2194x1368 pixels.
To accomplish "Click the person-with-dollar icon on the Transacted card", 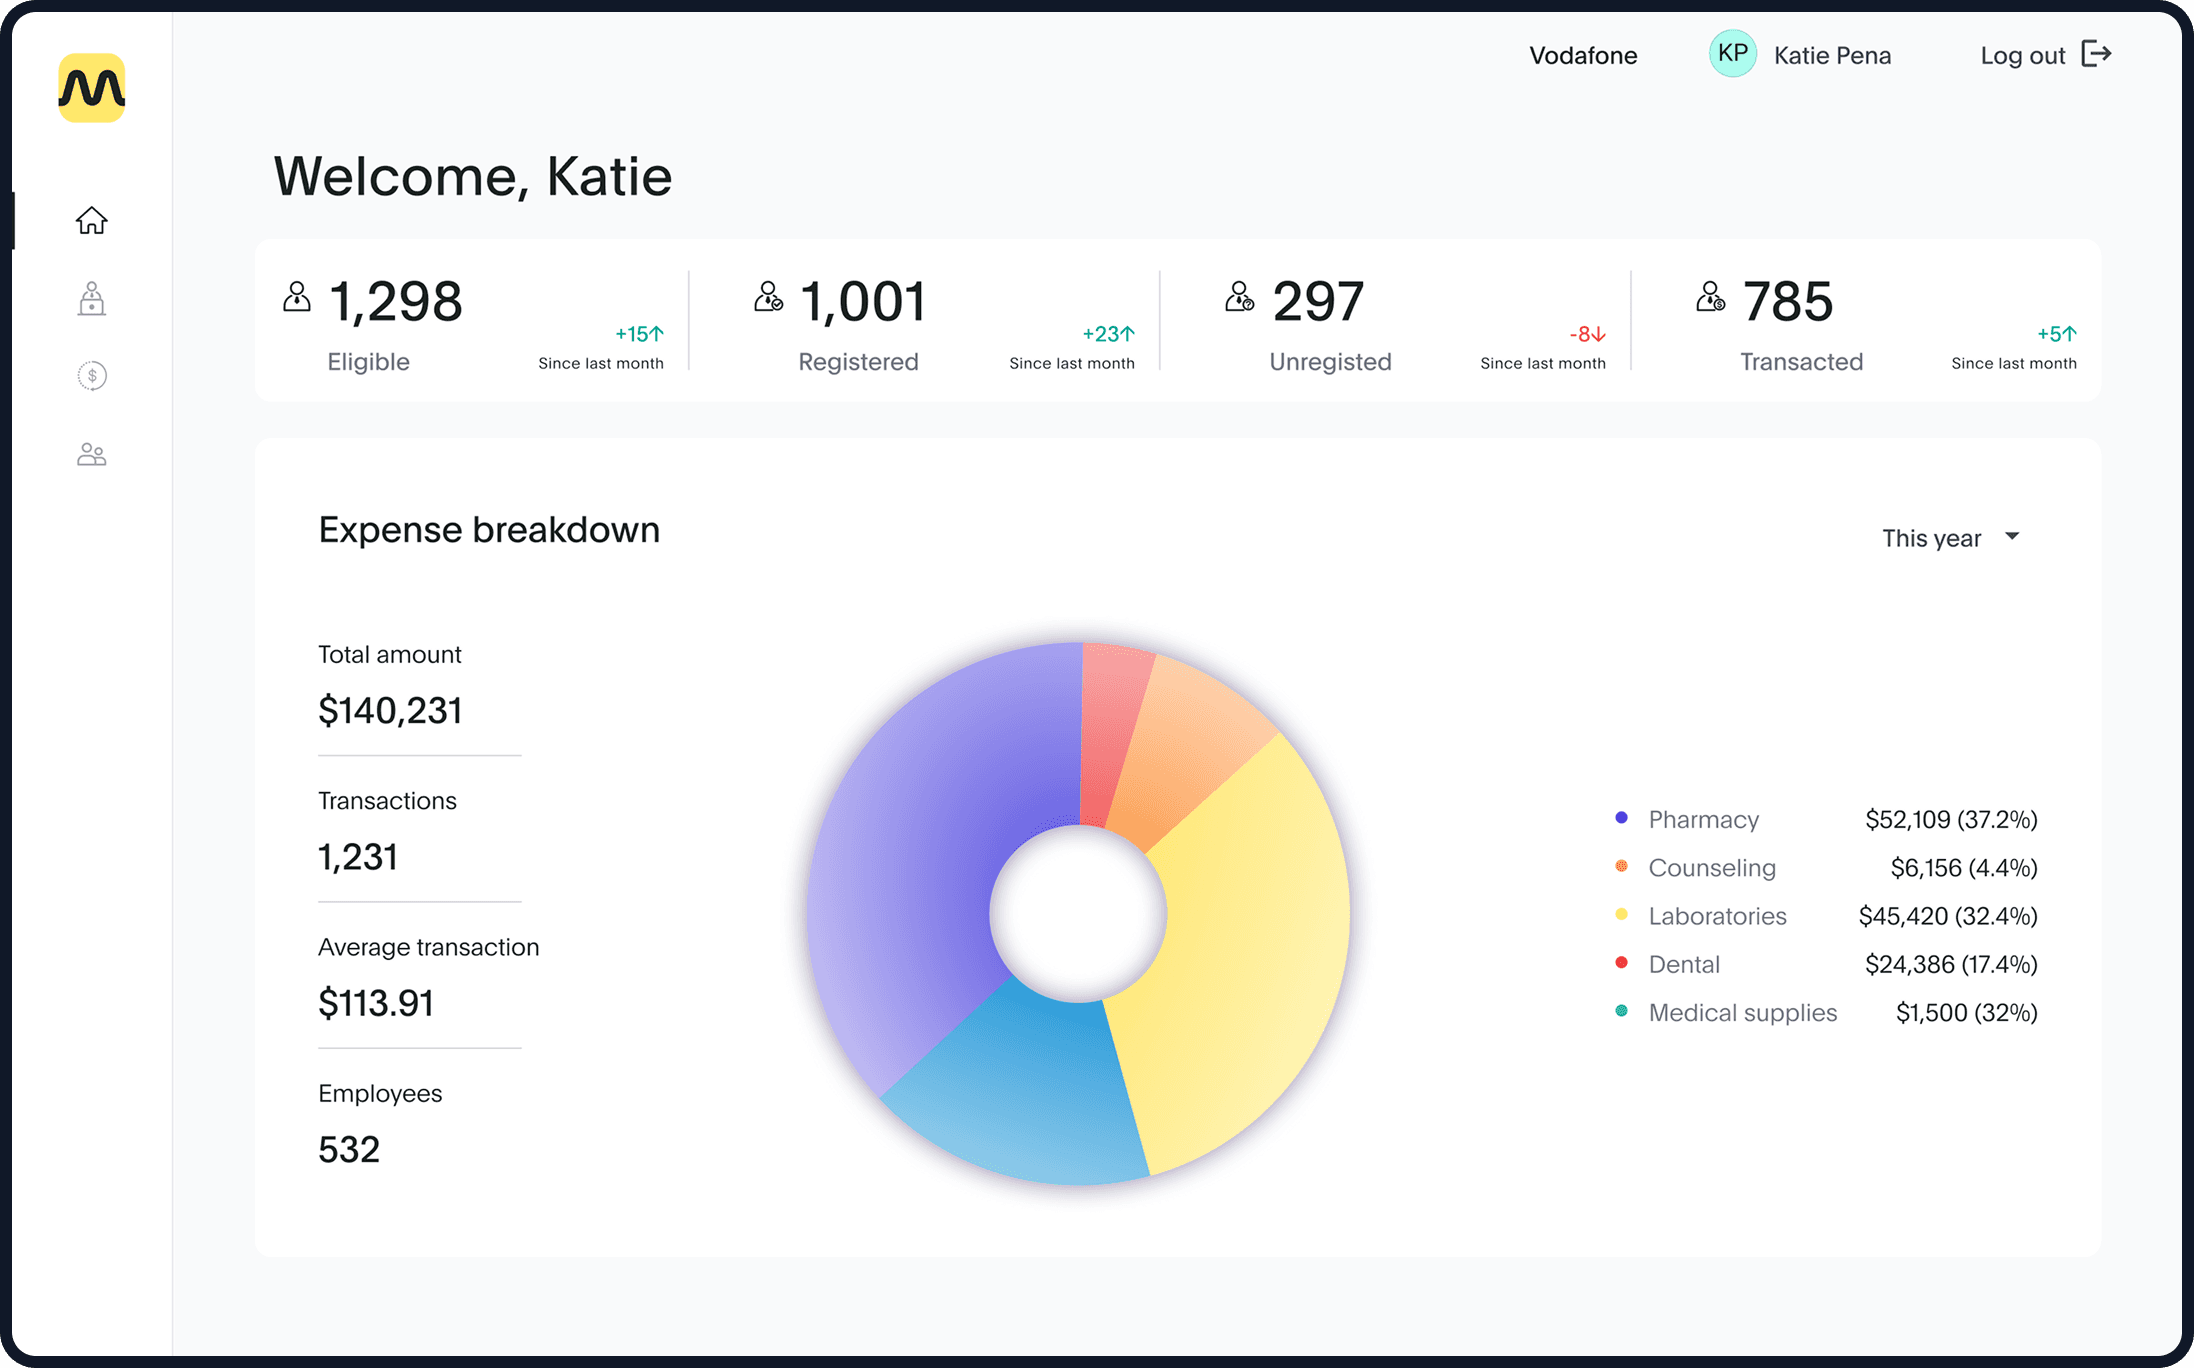I will 1710,296.
